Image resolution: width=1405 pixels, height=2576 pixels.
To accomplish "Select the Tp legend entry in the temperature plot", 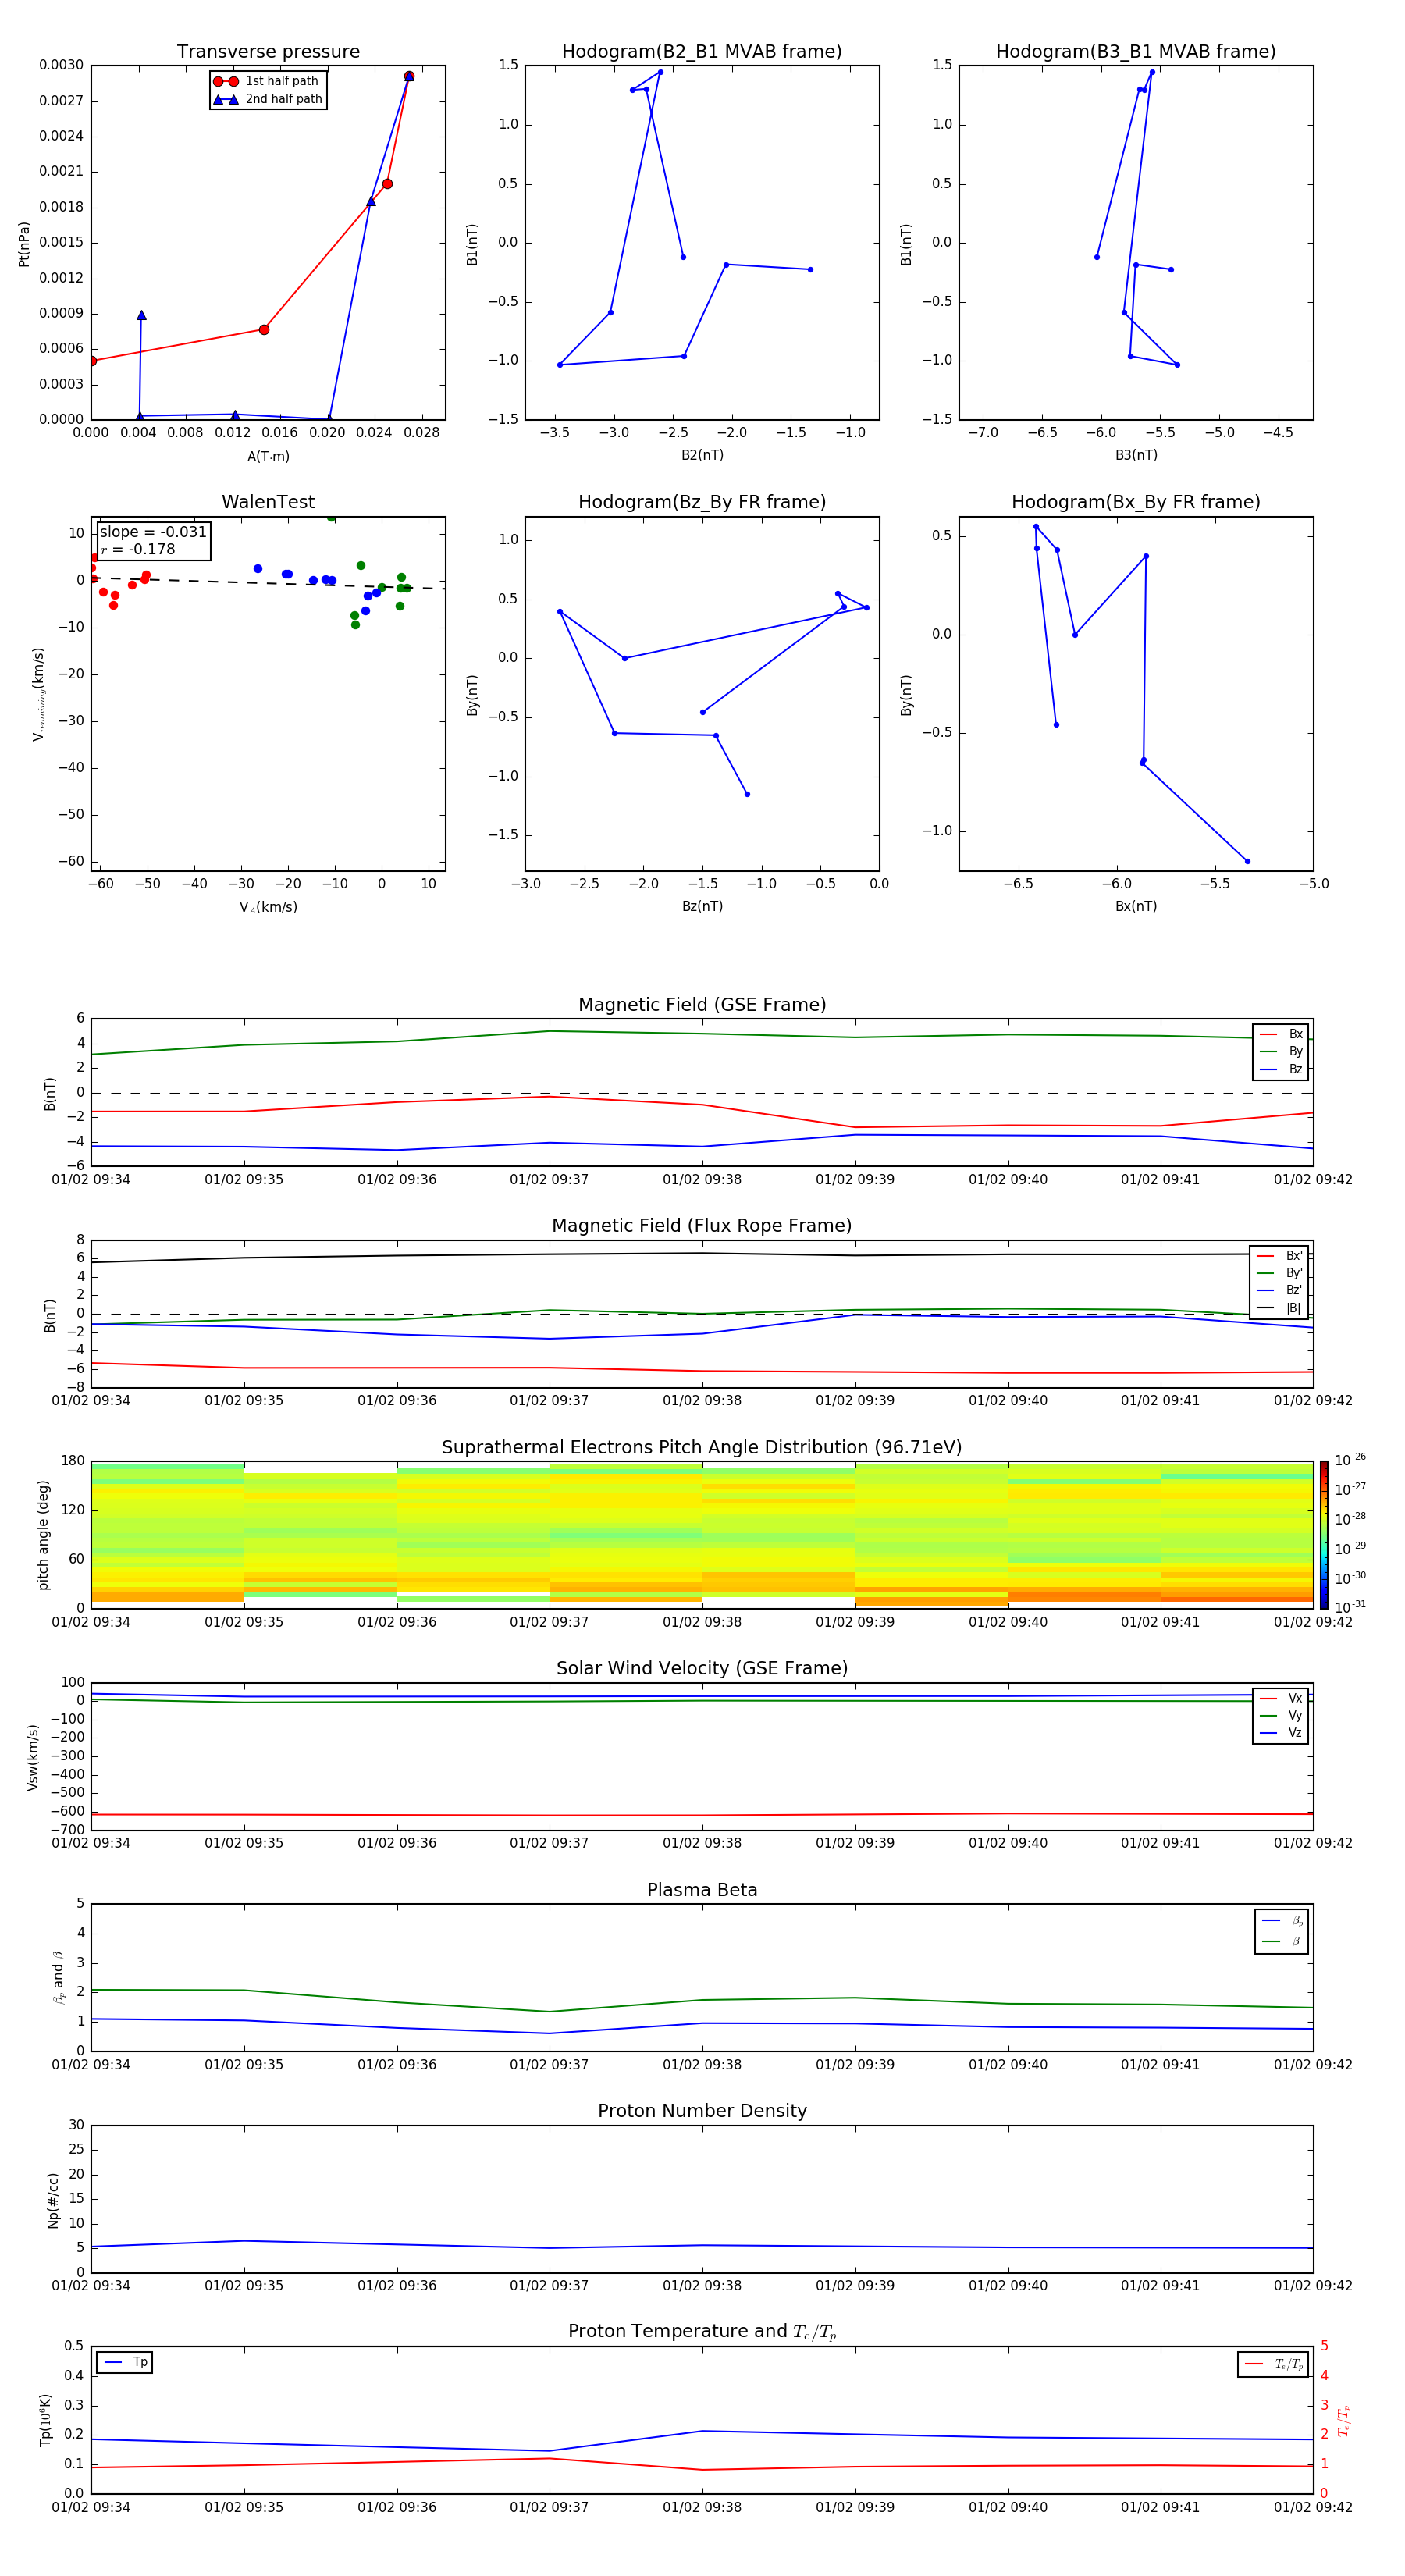I will click(125, 2362).
